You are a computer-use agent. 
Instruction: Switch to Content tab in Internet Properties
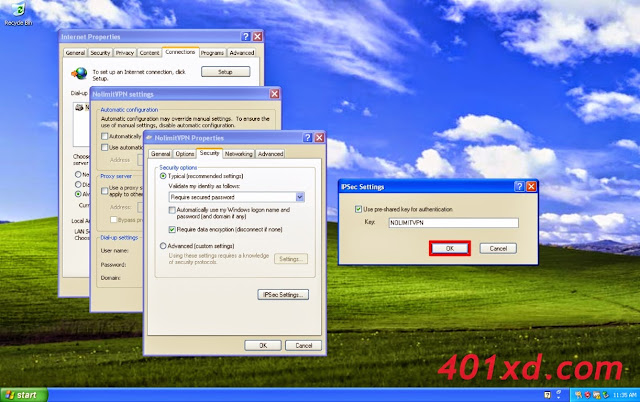[x=149, y=53]
